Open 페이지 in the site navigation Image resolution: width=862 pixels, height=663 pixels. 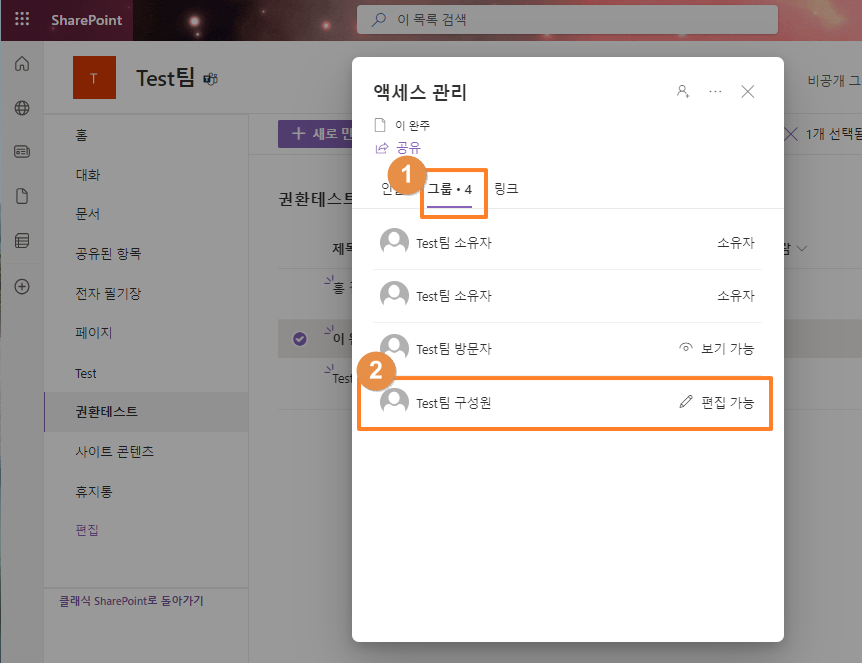tap(93, 333)
